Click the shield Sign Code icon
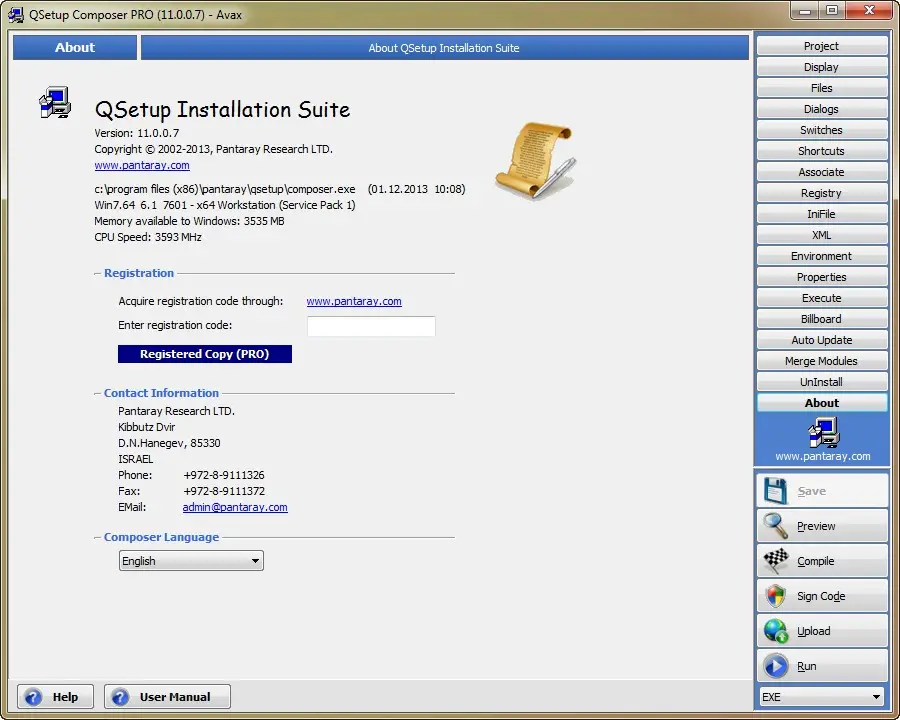The image size is (900, 720). click(775, 596)
